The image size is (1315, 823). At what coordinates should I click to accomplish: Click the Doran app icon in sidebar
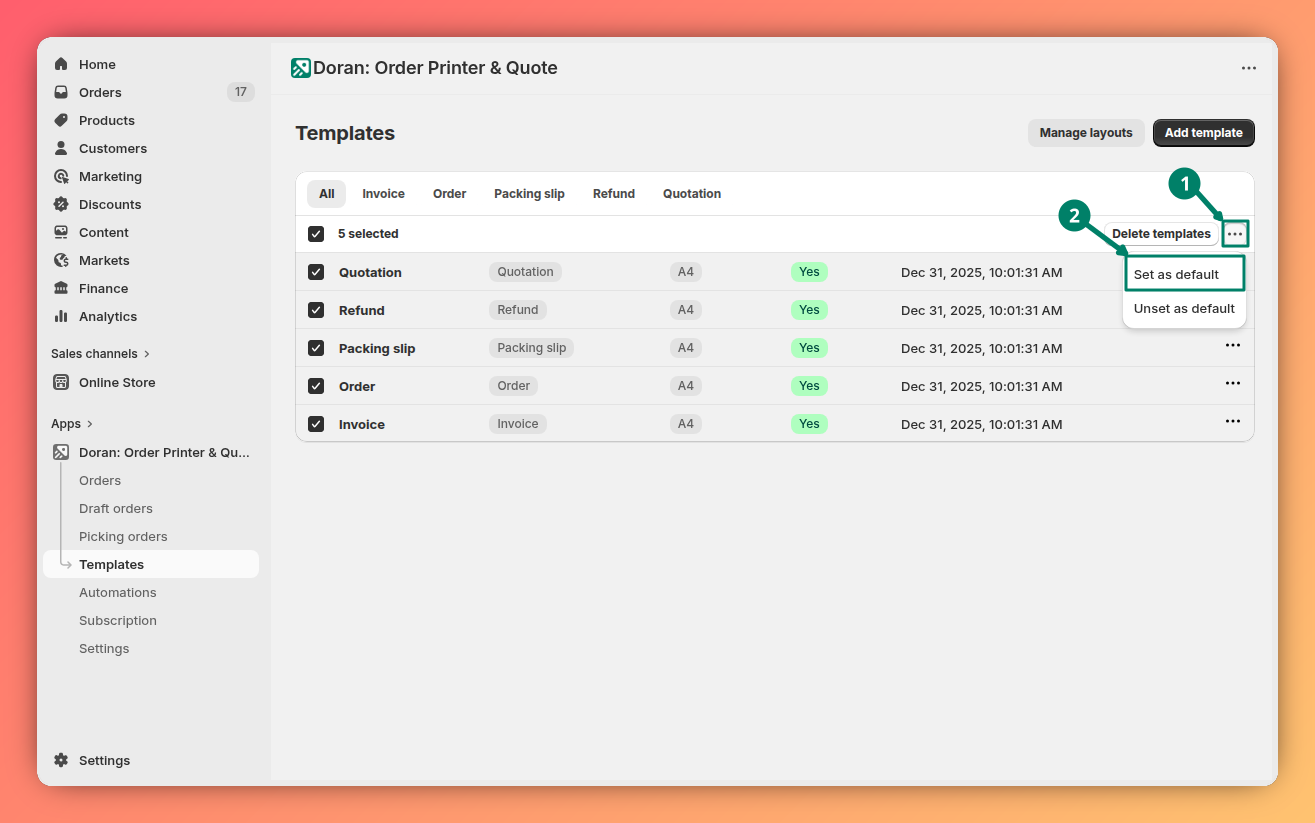tap(61, 452)
